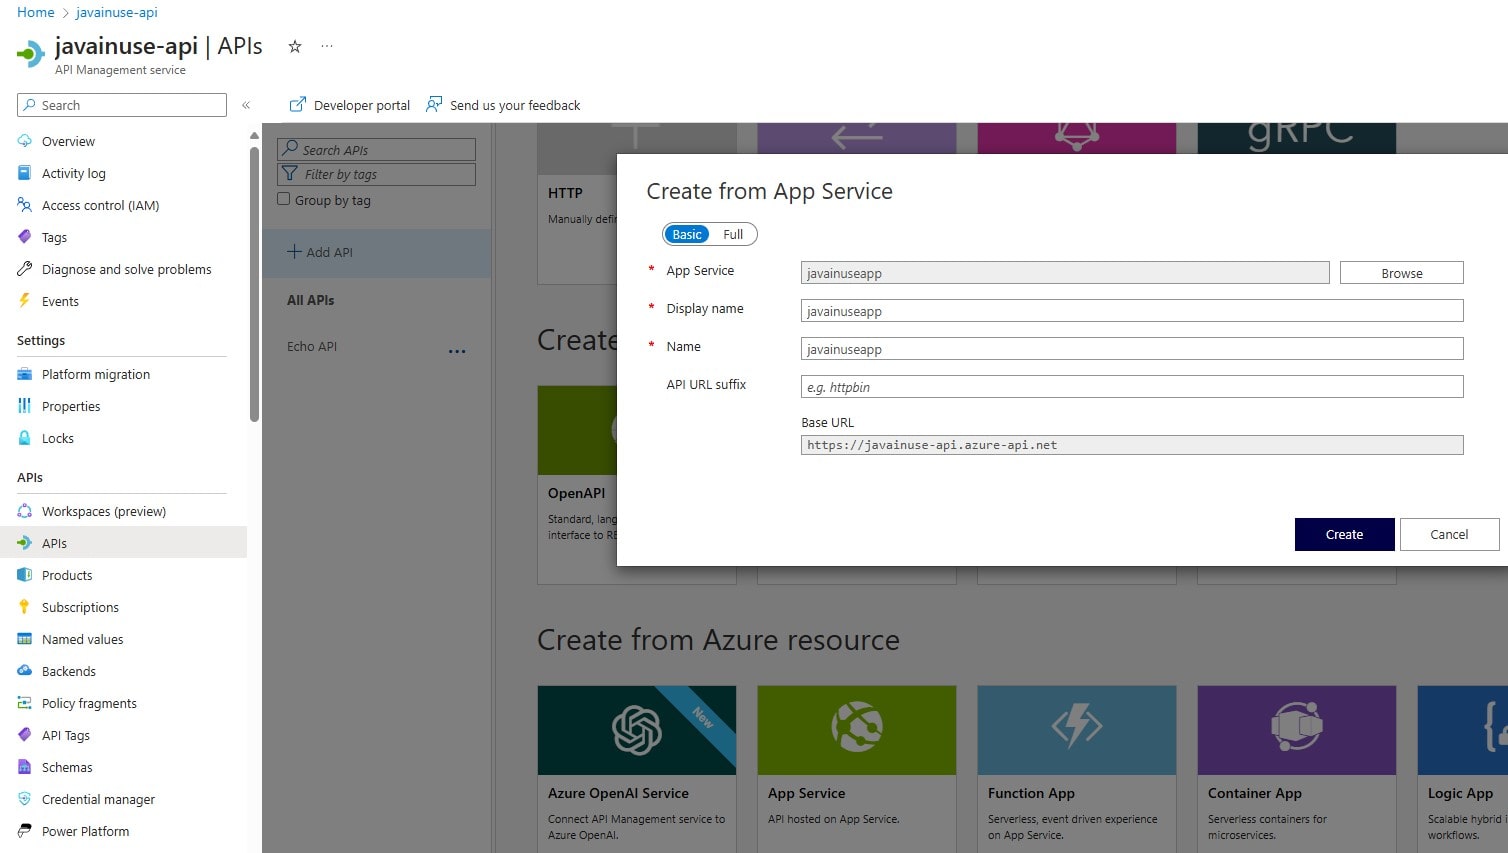Open the Developer portal link
1508x853 pixels.
point(350,105)
